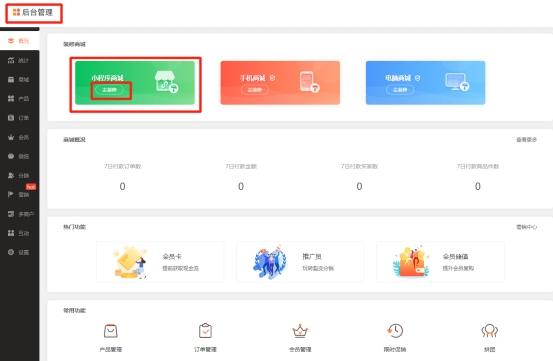
Task: Open the 统计 statistics sidebar icon
Action: pos(11,60)
